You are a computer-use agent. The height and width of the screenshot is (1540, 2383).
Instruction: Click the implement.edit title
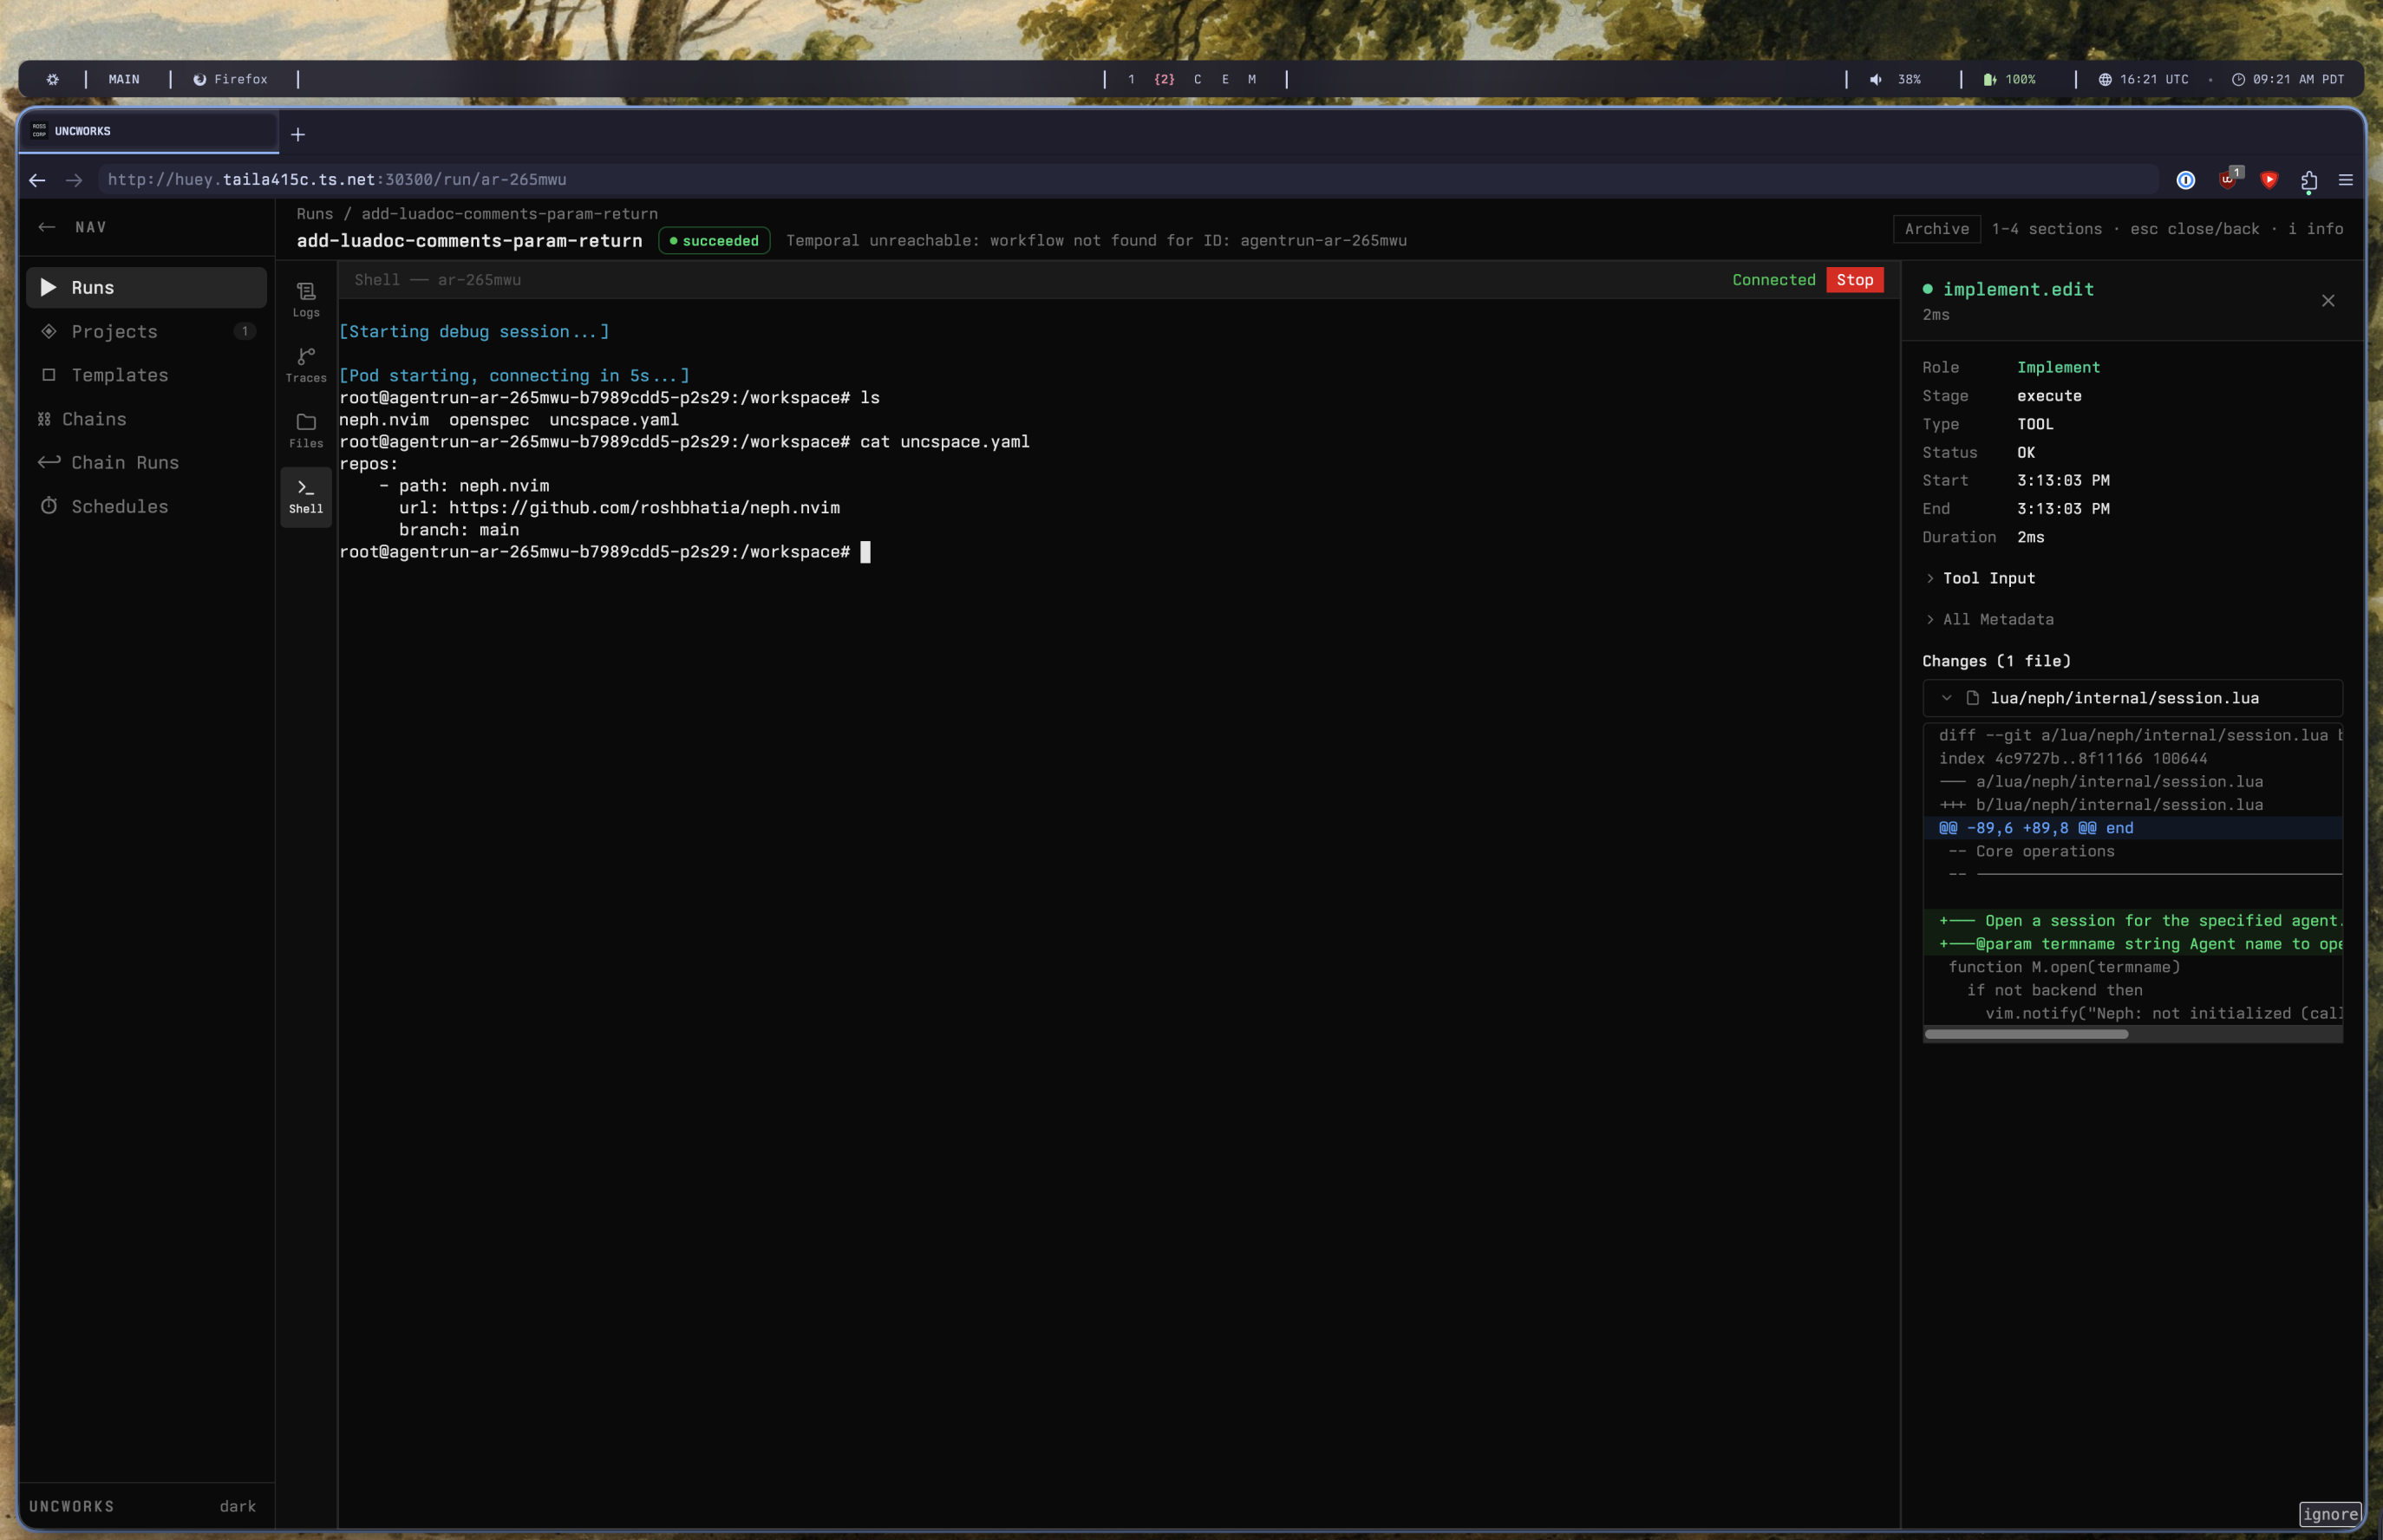[x=2018, y=289]
